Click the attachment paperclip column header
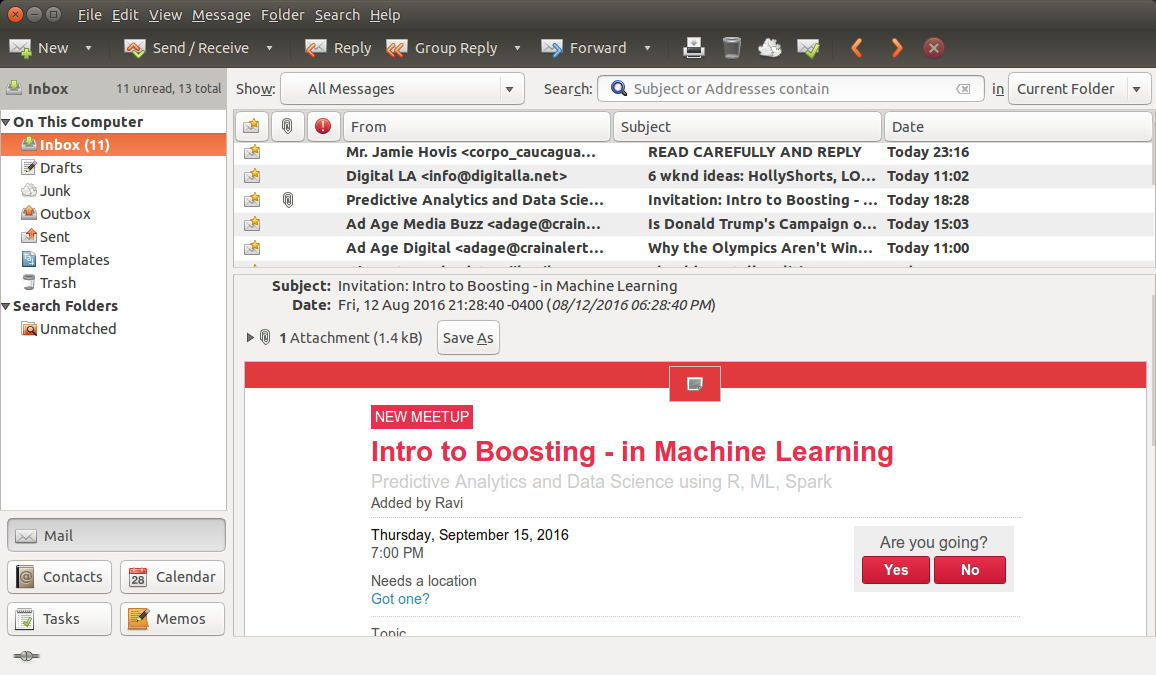 (x=287, y=127)
